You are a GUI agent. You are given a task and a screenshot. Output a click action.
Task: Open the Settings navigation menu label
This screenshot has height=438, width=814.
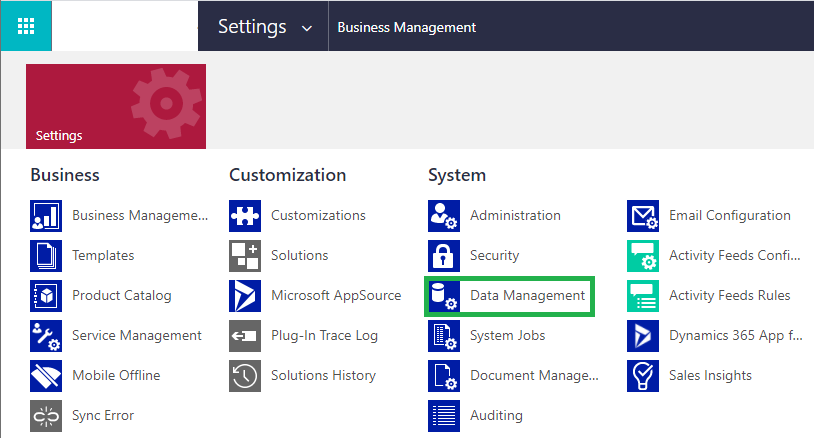pyautogui.click(x=252, y=26)
